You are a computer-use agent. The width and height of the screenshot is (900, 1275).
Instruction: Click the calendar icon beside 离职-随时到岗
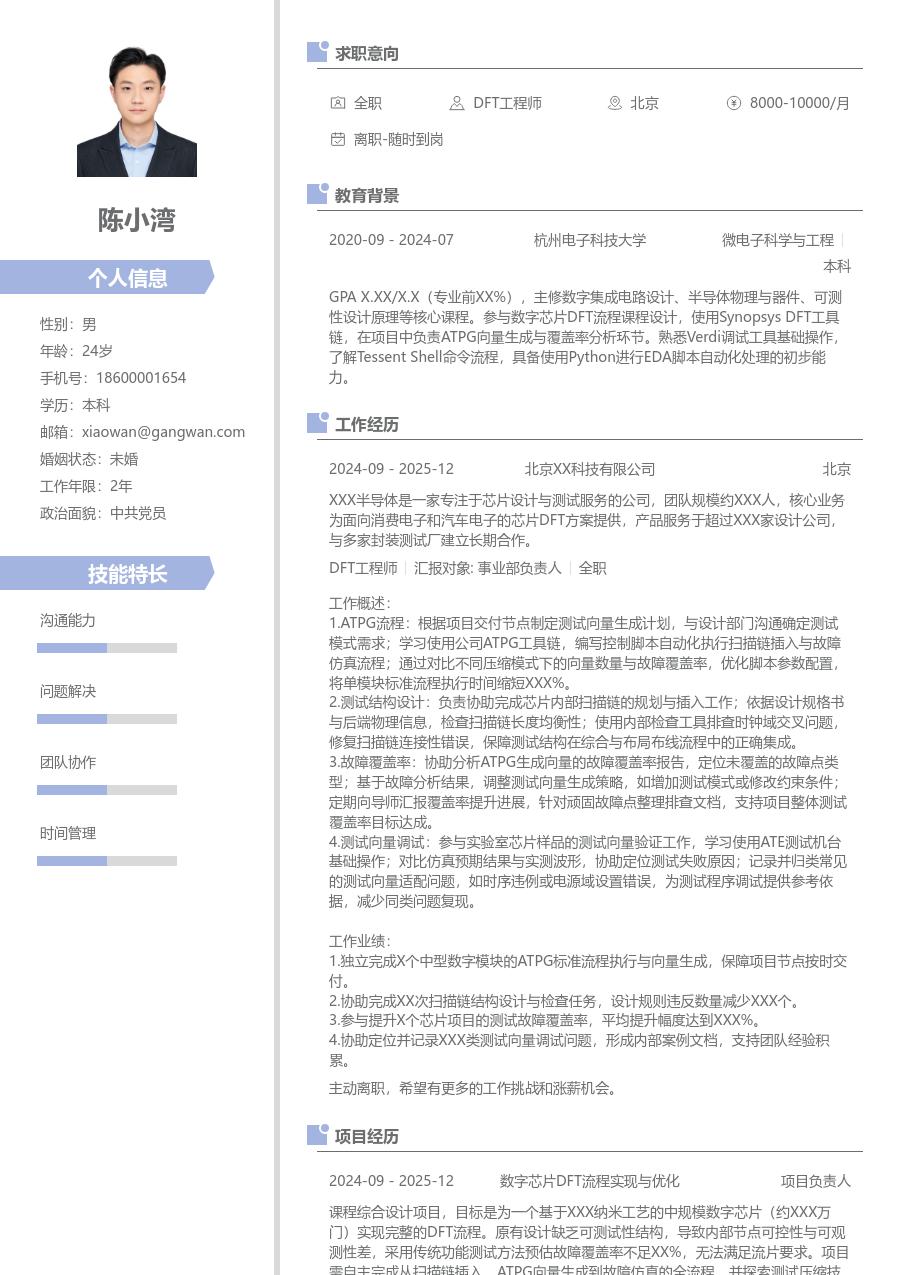point(338,139)
